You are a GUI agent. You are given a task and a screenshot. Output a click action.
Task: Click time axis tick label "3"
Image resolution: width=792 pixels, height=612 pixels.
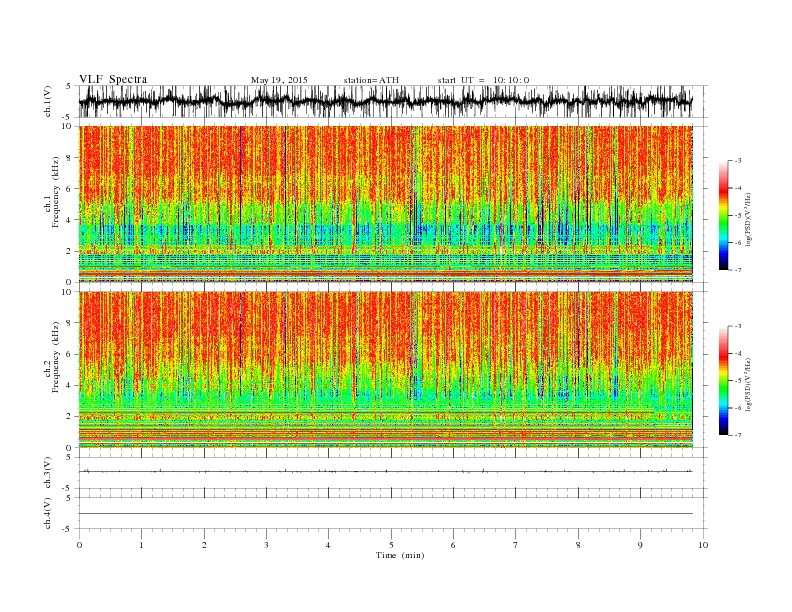[x=266, y=545]
